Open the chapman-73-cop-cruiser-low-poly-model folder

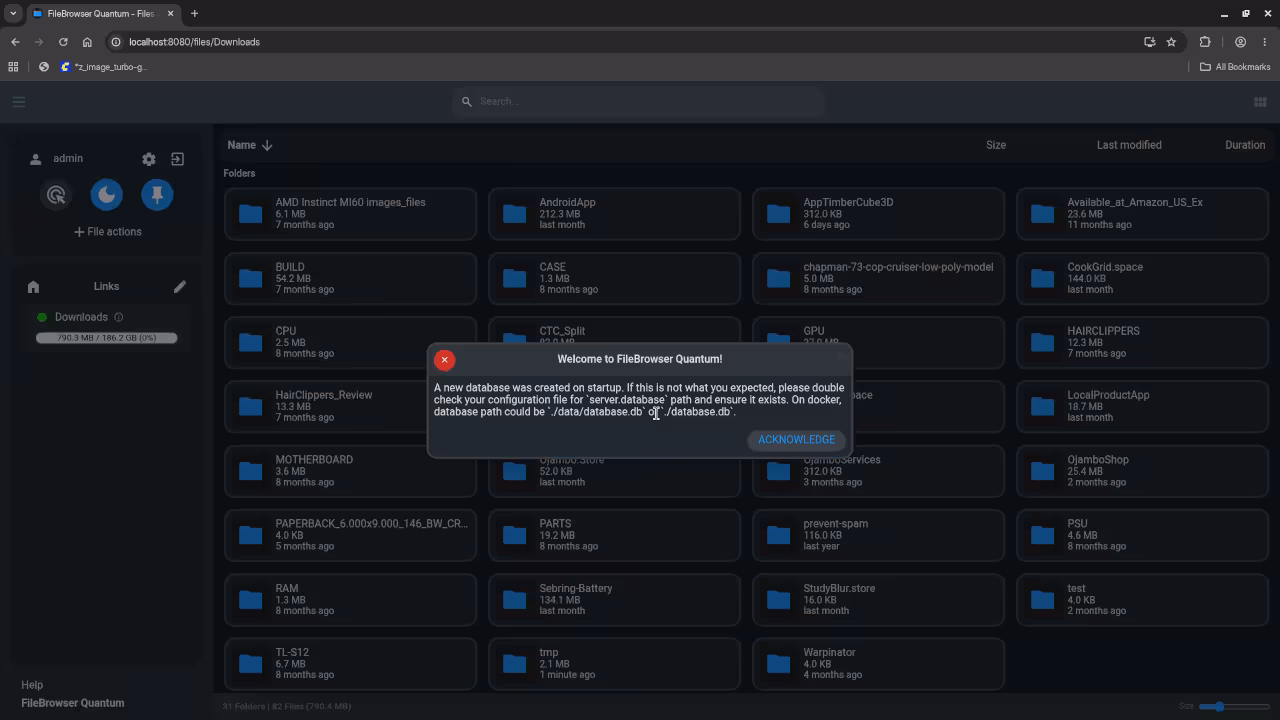point(879,278)
